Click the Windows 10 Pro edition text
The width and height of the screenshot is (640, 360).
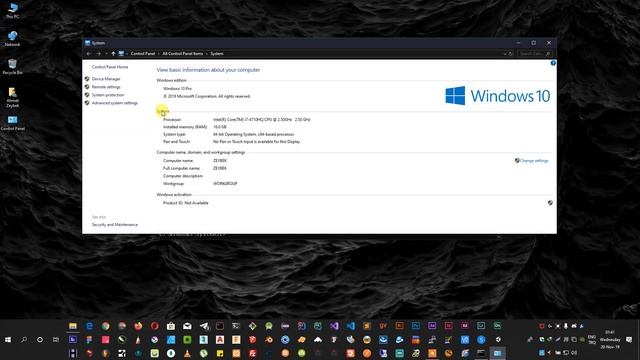click(x=177, y=88)
